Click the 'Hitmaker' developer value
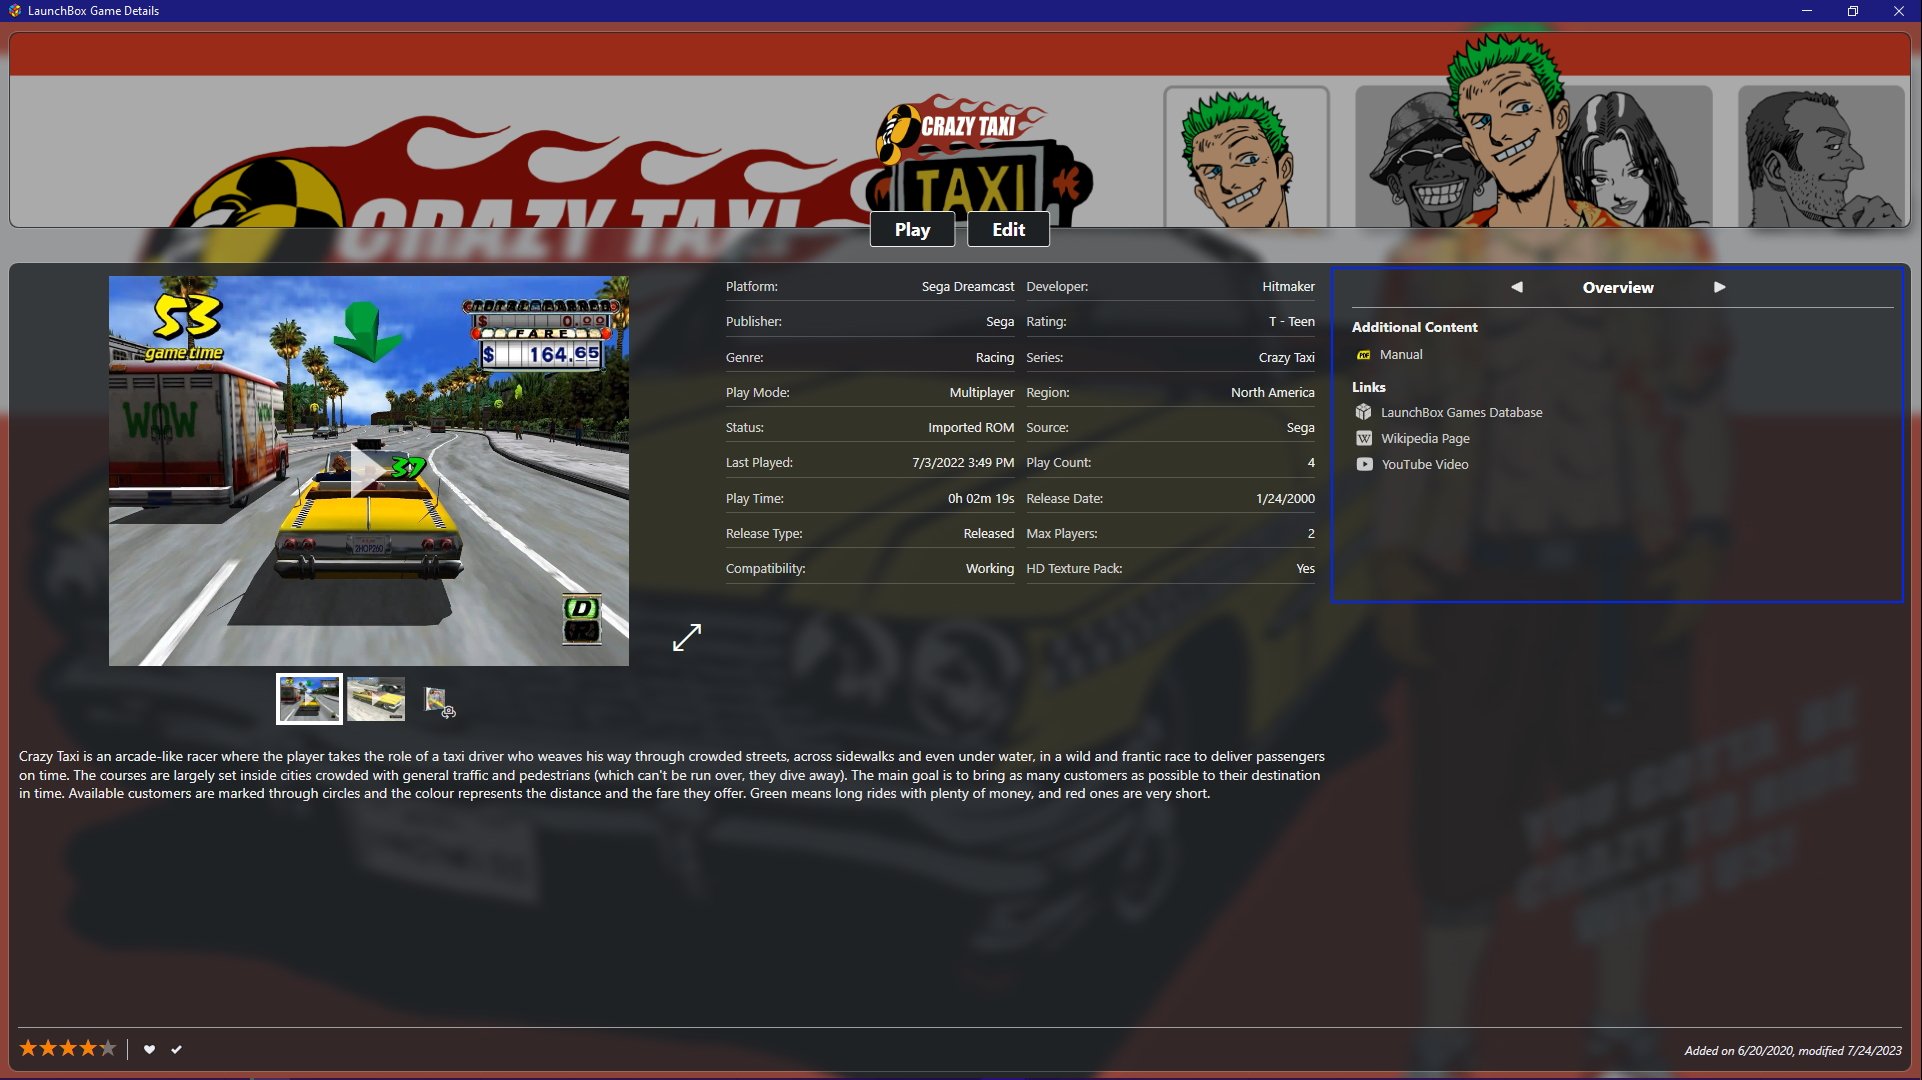The width and height of the screenshot is (1922, 1080). coord(1288,286)
